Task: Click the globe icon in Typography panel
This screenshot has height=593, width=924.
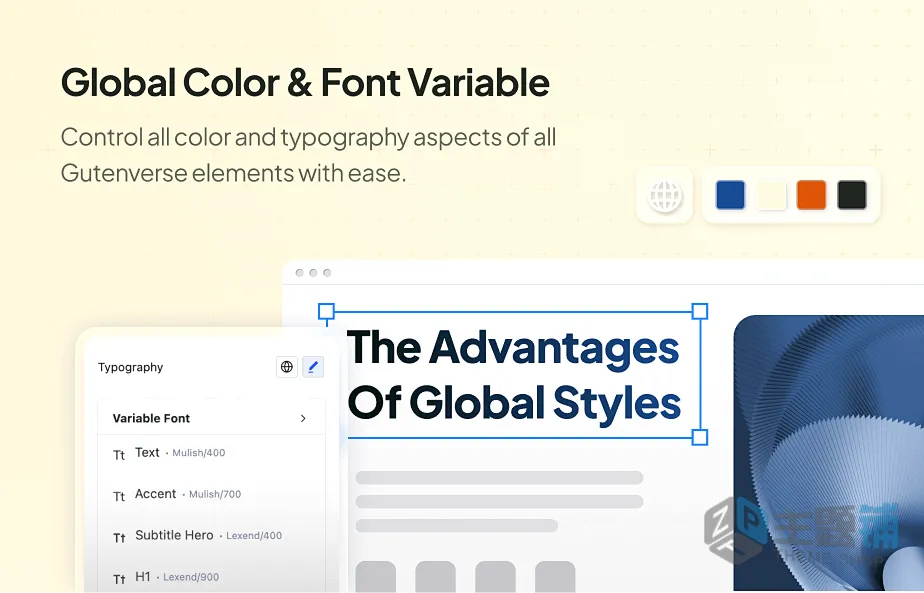Action: [287, 367]
